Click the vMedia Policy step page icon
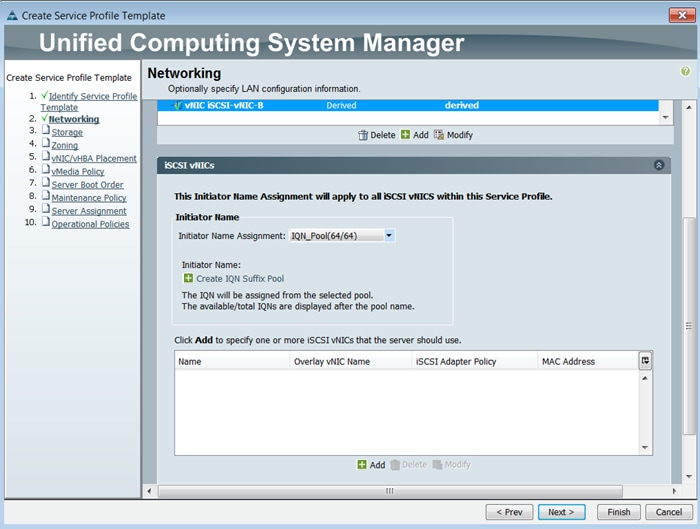Viewport: 700px width, 529px height. [x=46, y=169]
